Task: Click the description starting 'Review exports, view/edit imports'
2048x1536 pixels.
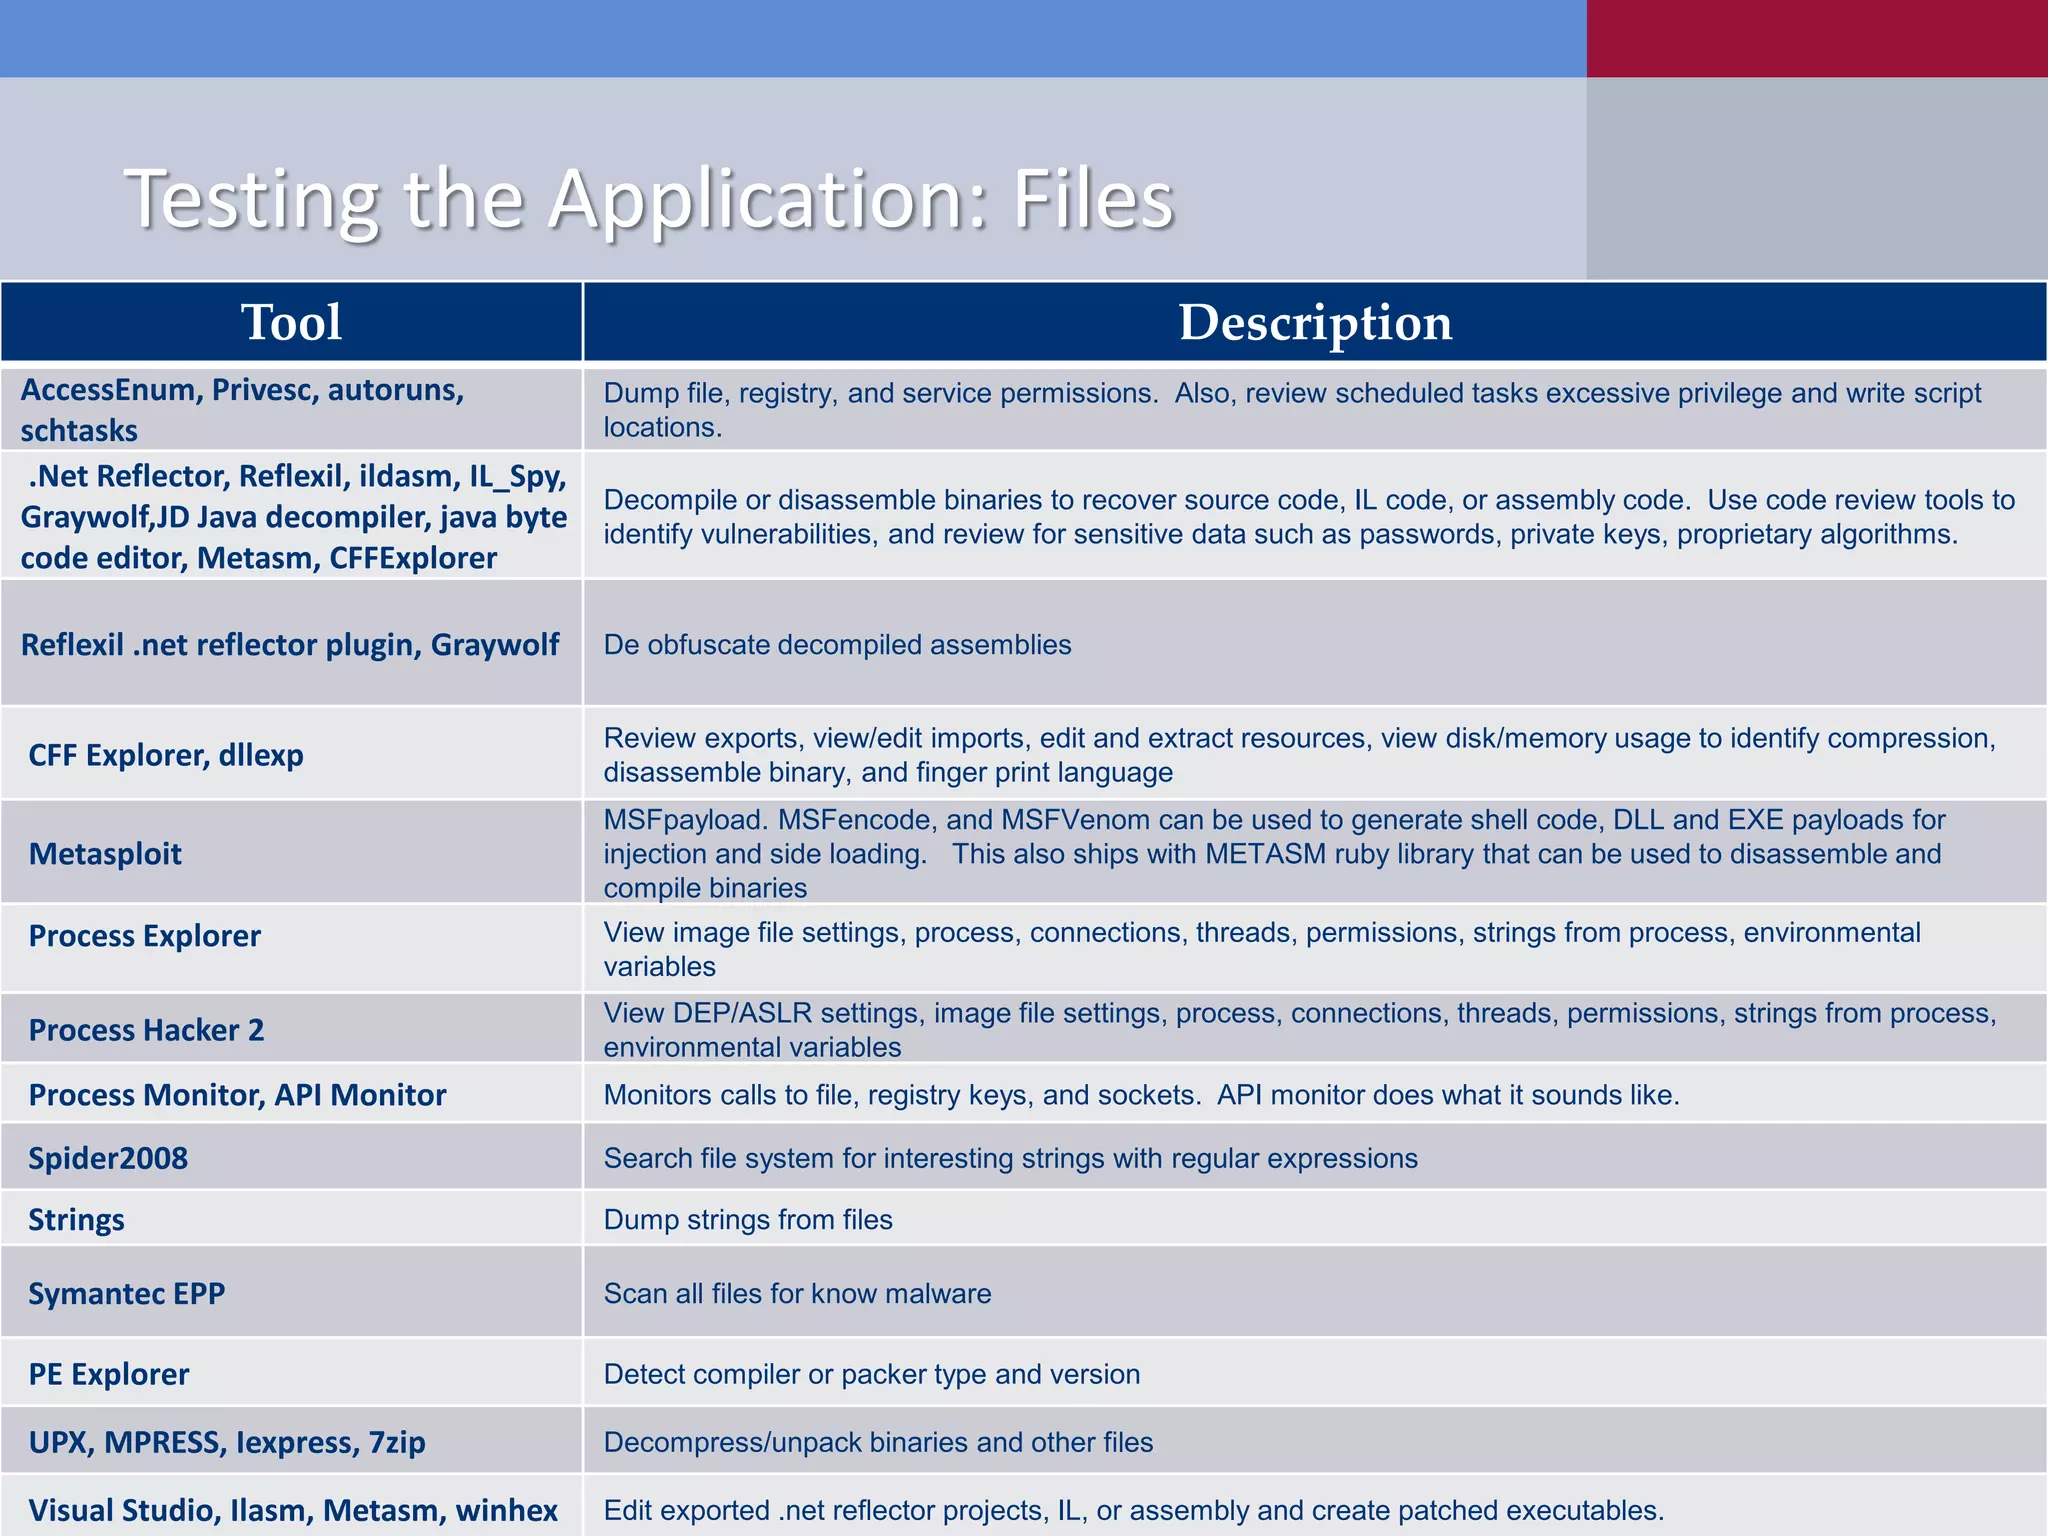Action: 1315,754
